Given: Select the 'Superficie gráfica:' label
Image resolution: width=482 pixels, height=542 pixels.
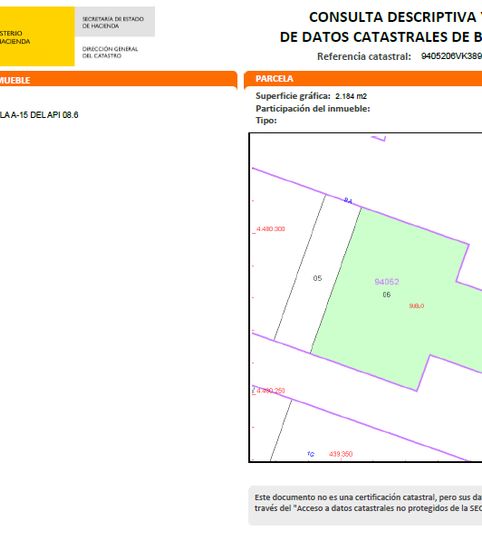Looking at the screenshot, I should pyautogui.click(x=293, y=96).
